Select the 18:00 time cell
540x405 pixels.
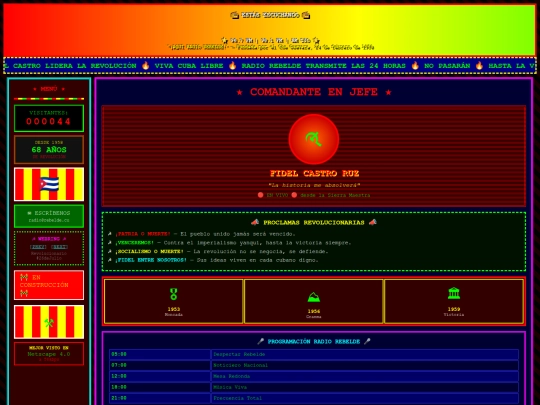pos(160,387)
